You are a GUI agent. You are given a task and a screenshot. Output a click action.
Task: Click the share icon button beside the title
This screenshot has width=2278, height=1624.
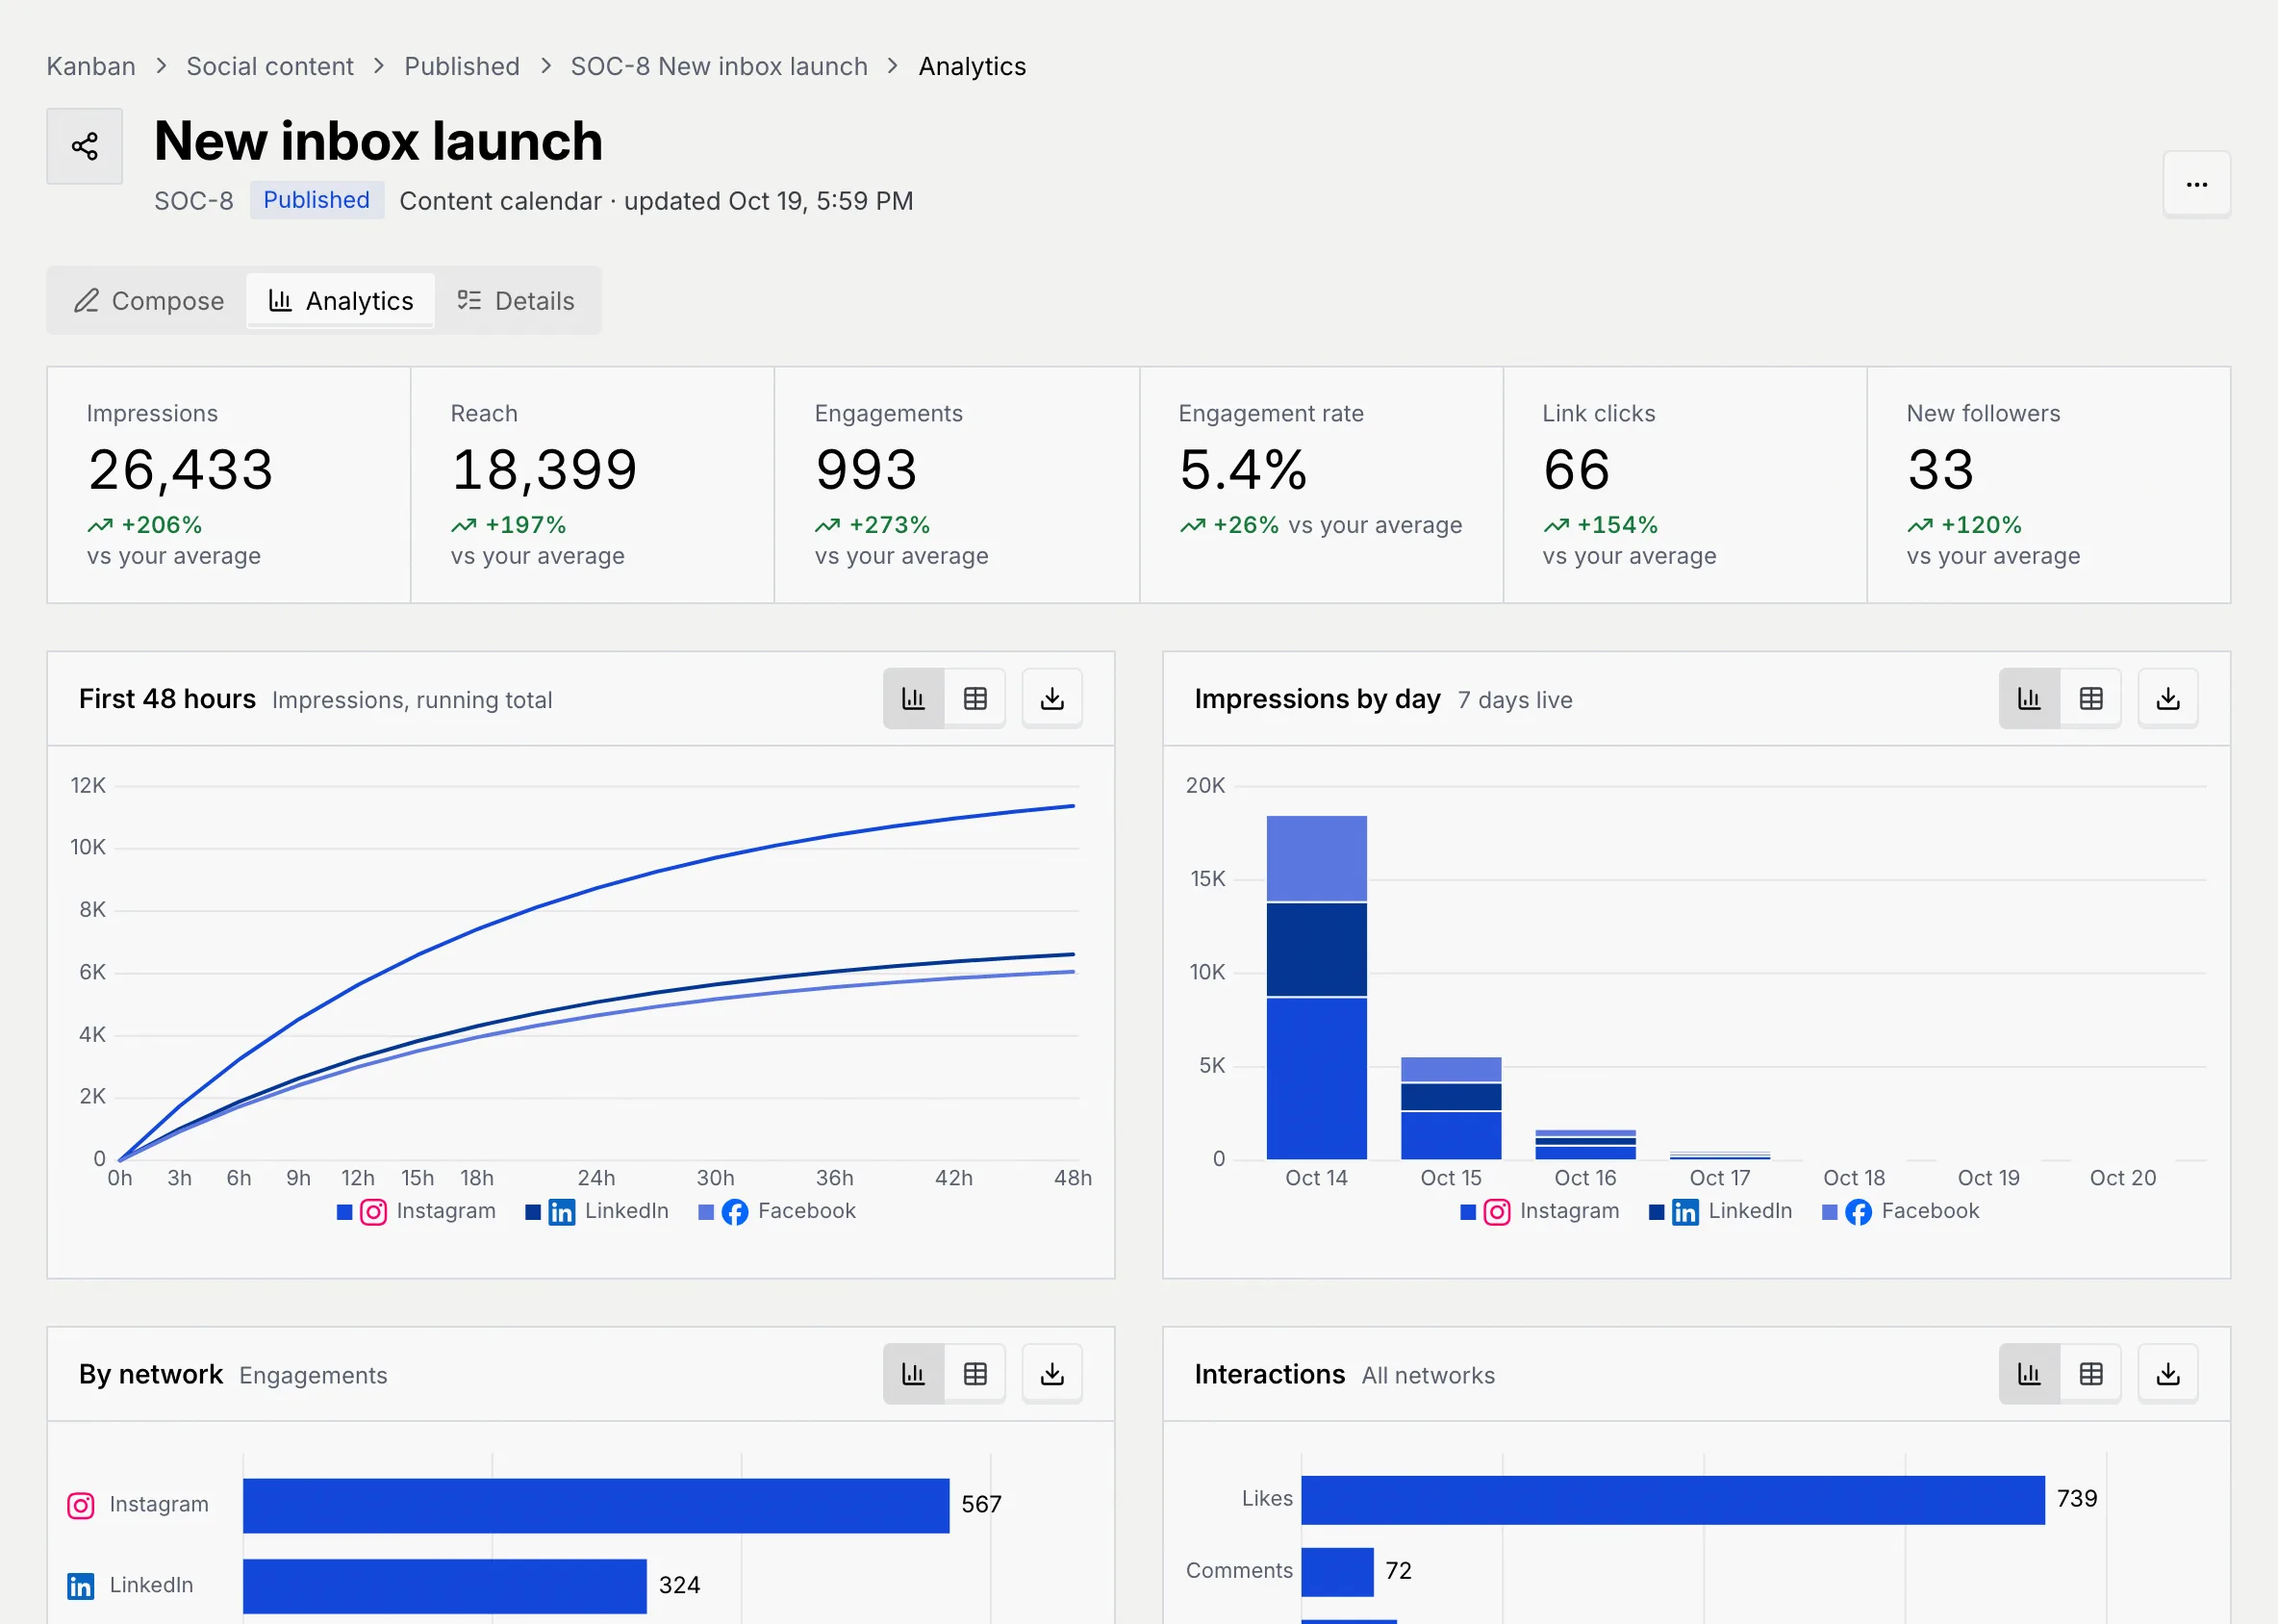pos(85,146)
